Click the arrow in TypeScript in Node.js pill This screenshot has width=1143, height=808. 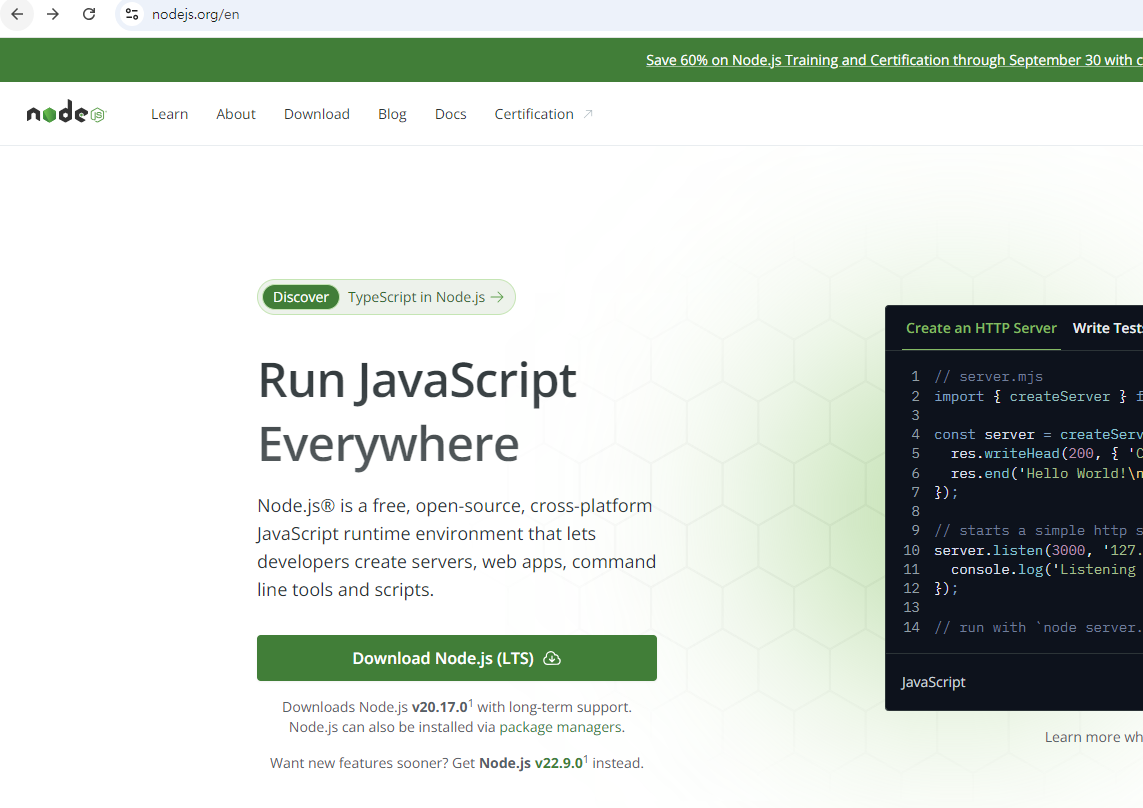[497, 297]
